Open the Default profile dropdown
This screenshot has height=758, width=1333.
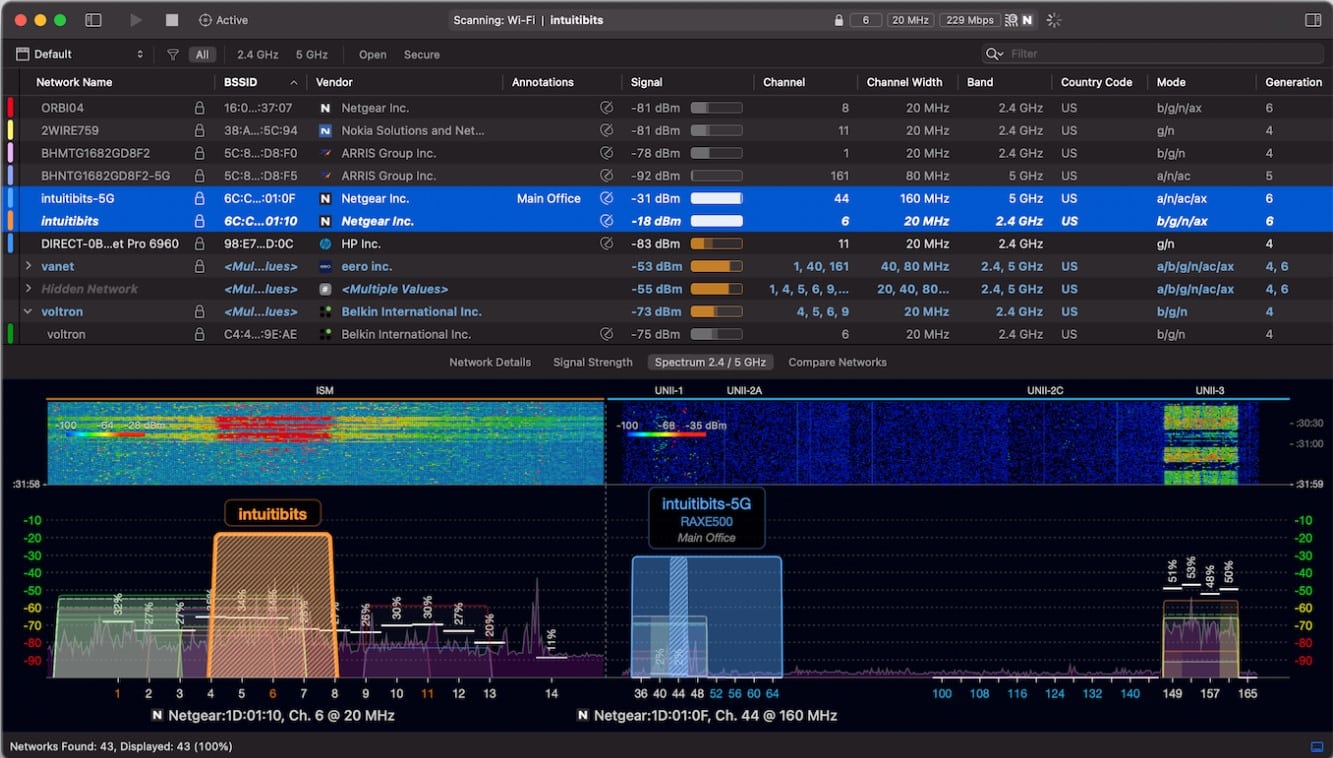click(x=80, y=54)
